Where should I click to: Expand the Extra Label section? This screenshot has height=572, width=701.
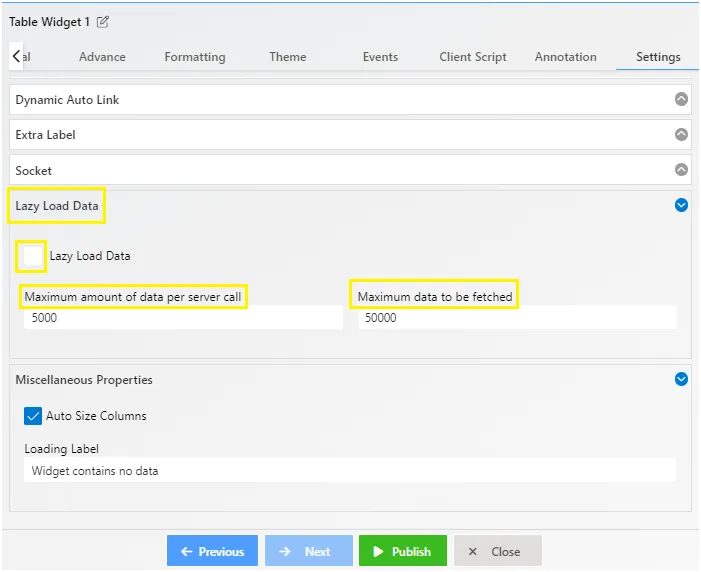[681, 134]
